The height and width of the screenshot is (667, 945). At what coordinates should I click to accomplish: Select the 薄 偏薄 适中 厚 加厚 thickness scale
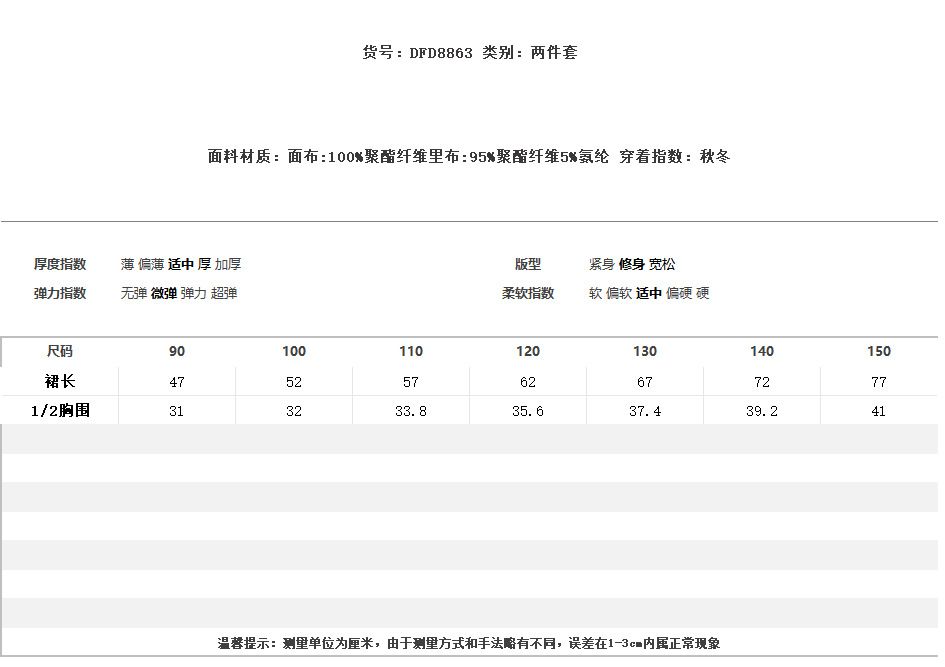coord(181,264)
